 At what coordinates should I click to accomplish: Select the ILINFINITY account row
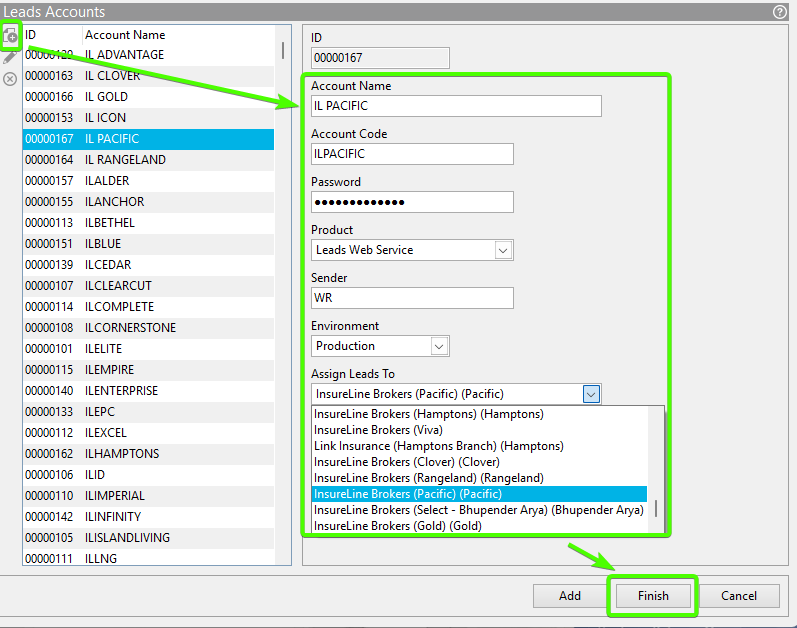(x=148, y=517)
